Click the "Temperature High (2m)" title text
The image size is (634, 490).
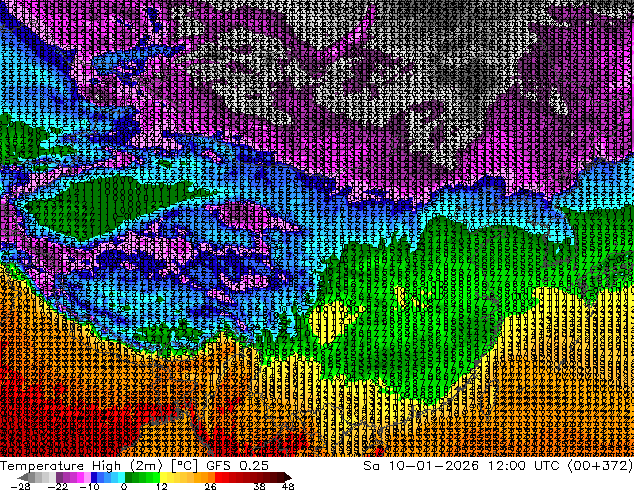click(x=81, y=466)
